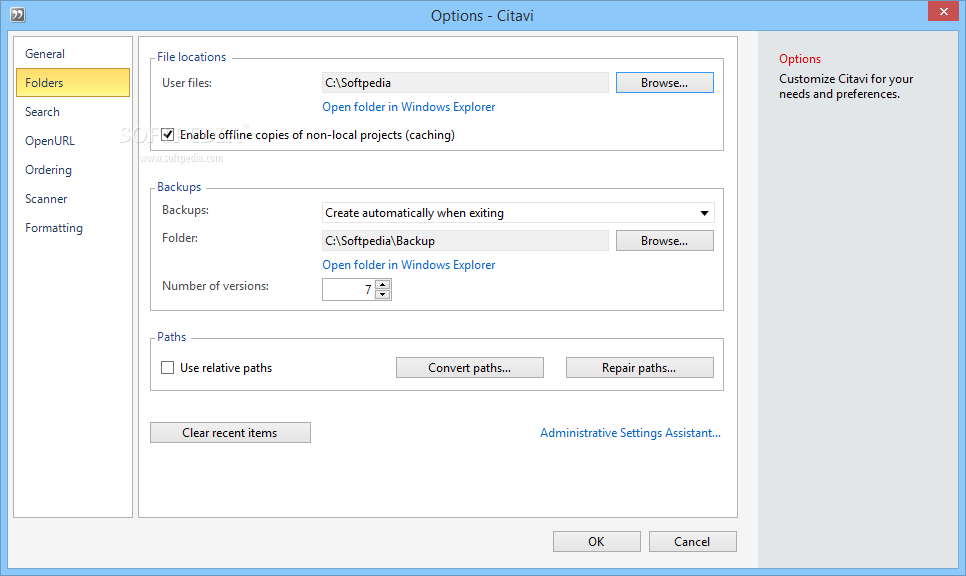Click the Convert paths button

click(469, 368)
